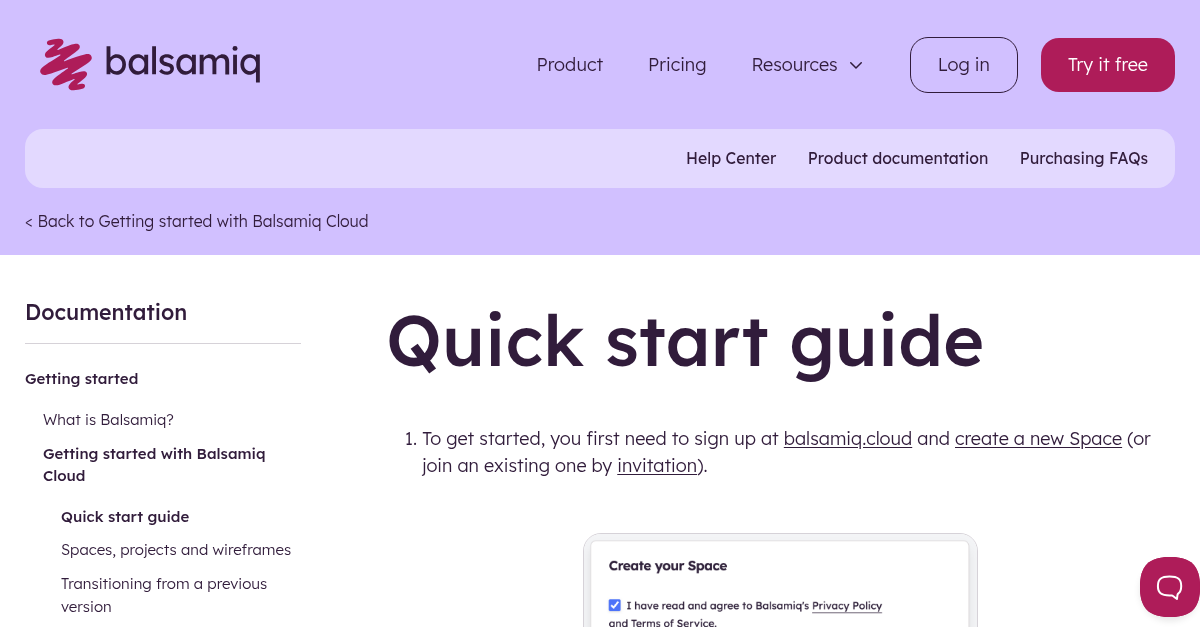Select What is Balsamiq? in sidebar
This screenshot has width=1200, height=627.
pos(108,419)
